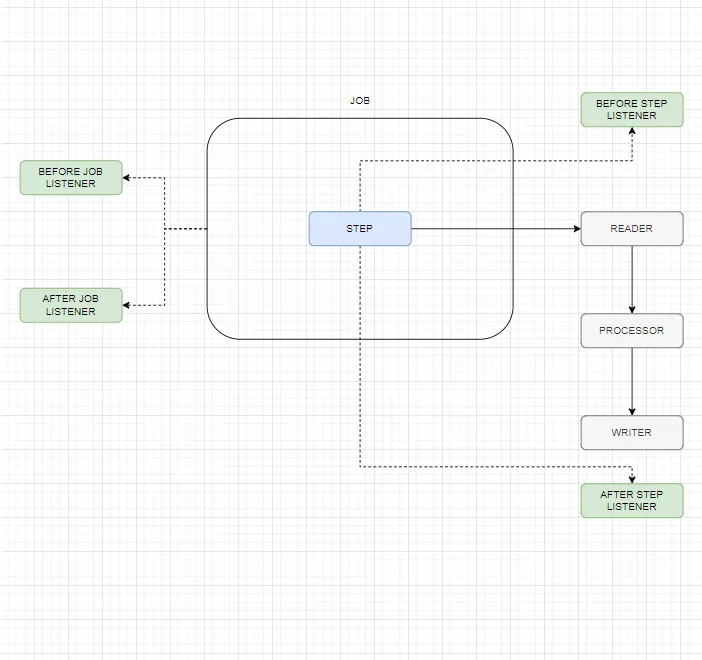Click the BEFORE JOB LISTENER box

[x=71, y=178]
